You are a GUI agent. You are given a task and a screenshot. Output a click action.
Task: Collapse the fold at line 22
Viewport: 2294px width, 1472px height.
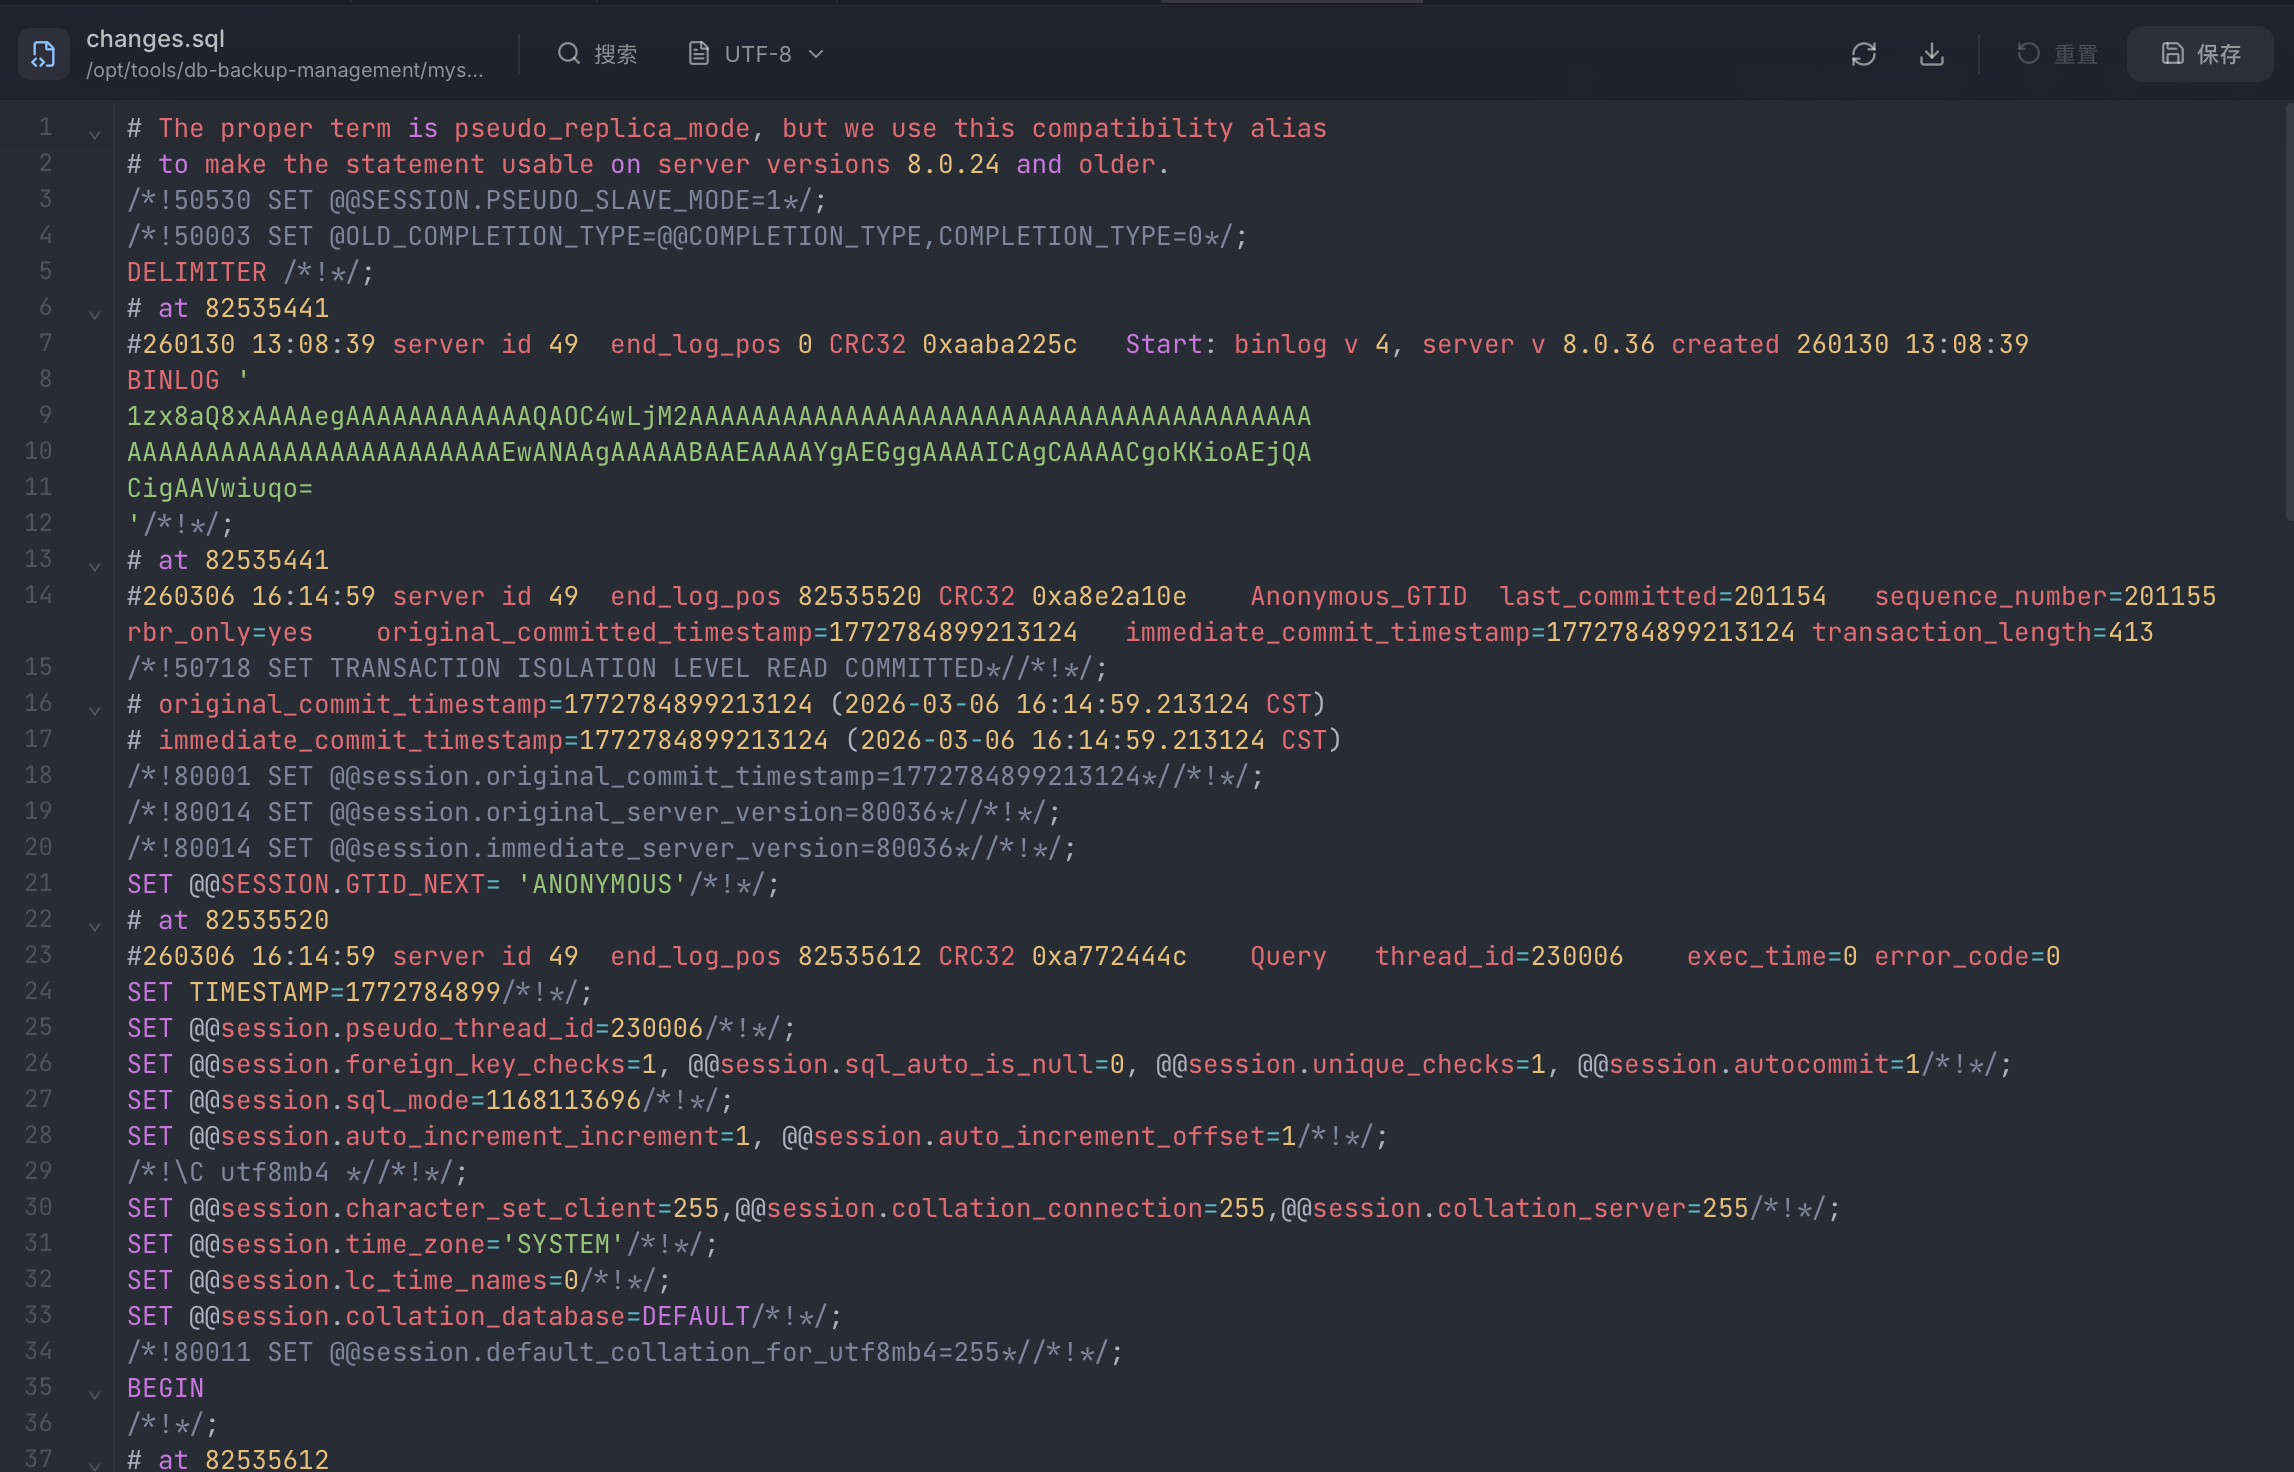tap(95, 927)
